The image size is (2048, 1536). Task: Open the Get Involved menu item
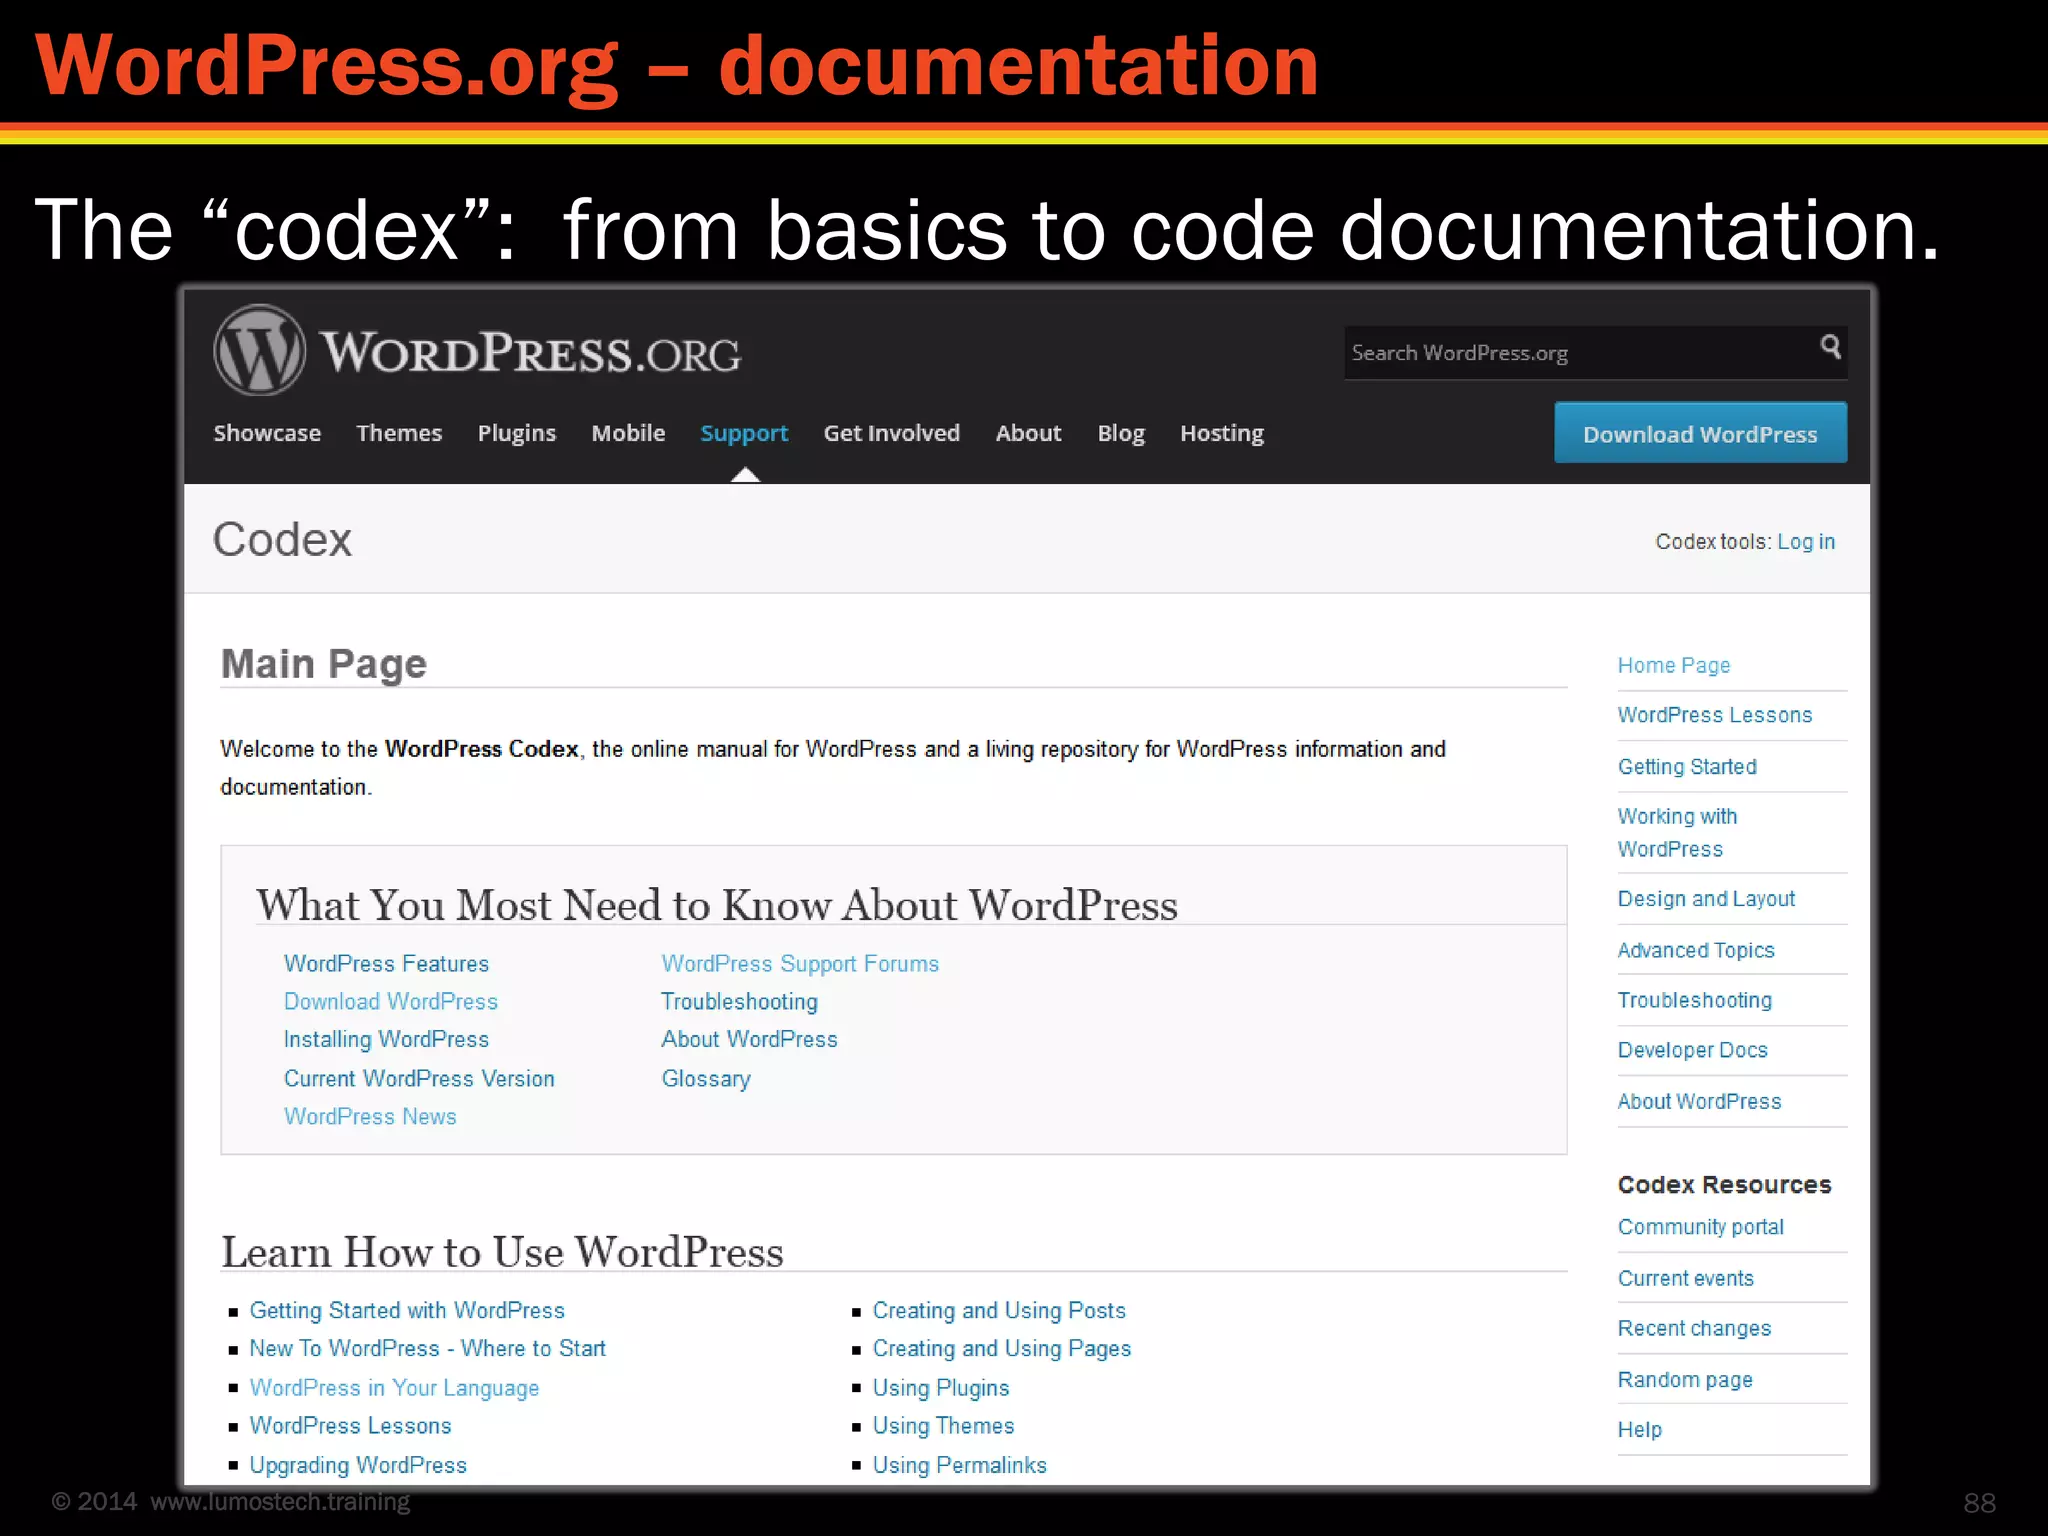(x=891, y=433)
